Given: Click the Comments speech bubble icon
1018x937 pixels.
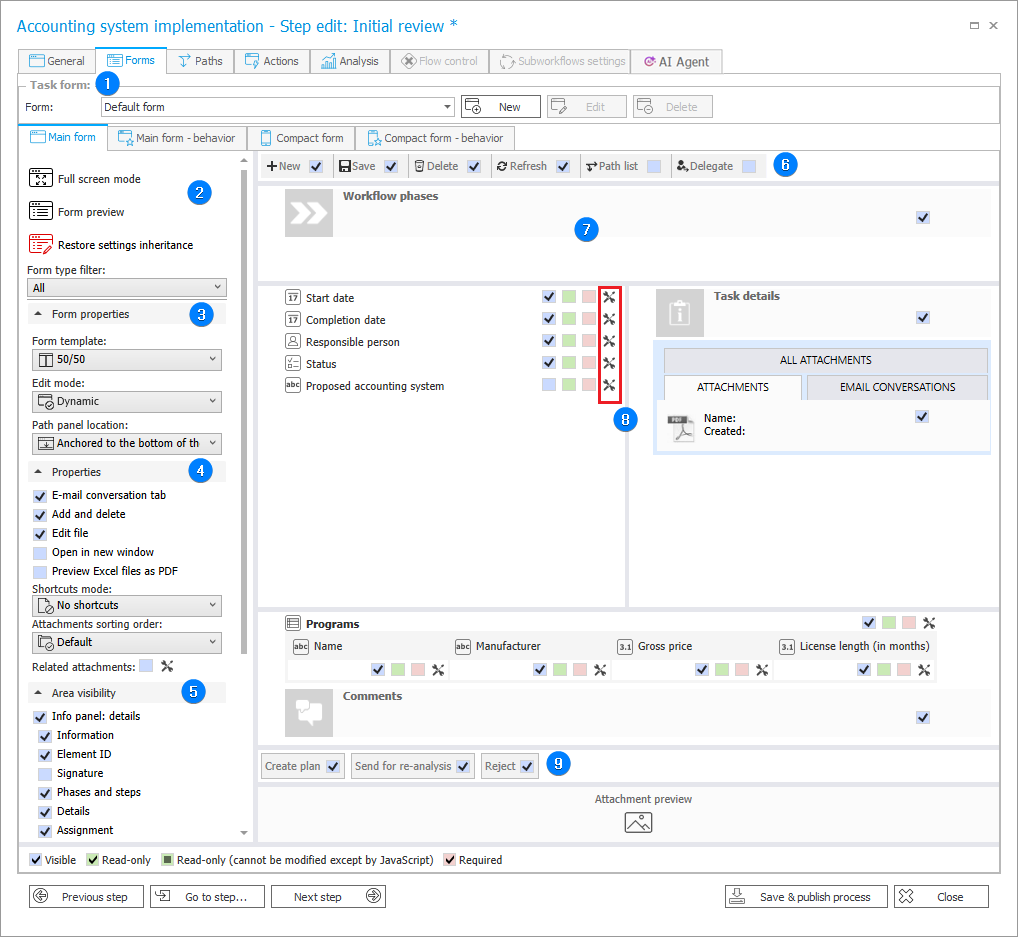Looking at the screenshot, I should click(x=308, y=712).
